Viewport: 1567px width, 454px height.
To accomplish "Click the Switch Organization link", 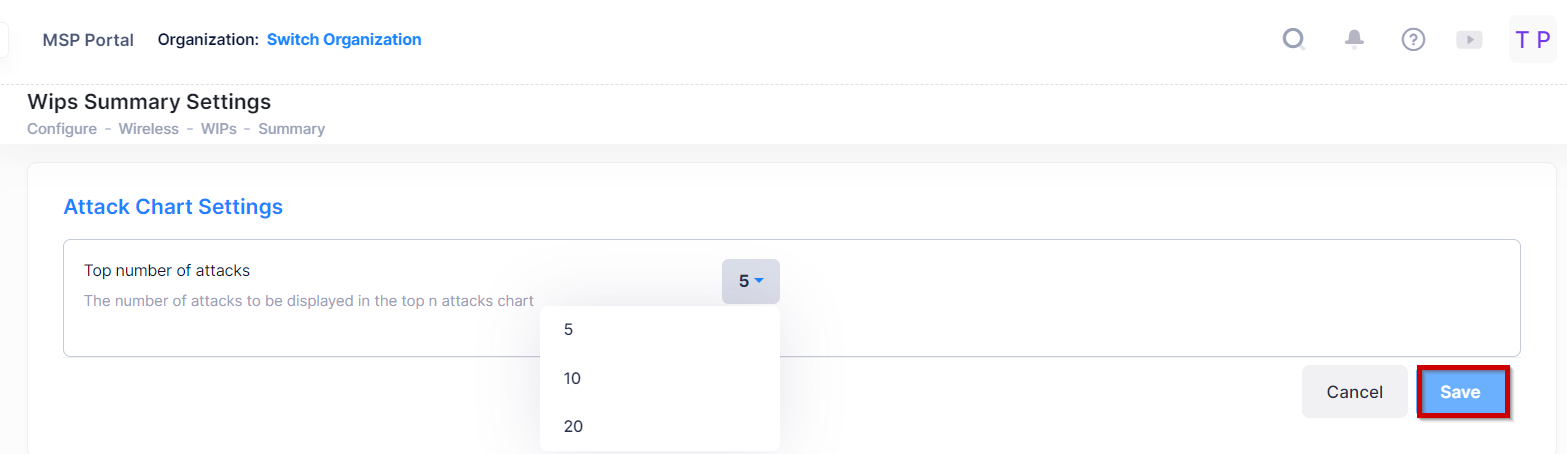I will 344,40.
